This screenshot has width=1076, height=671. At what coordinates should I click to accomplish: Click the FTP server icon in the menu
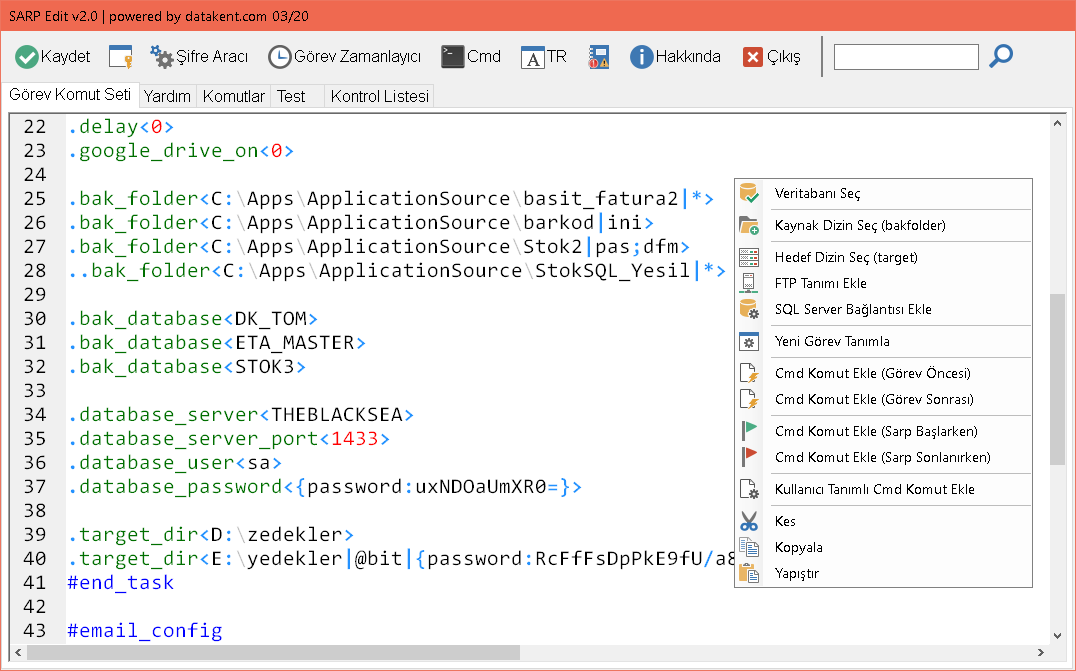[x=749, y=283]
